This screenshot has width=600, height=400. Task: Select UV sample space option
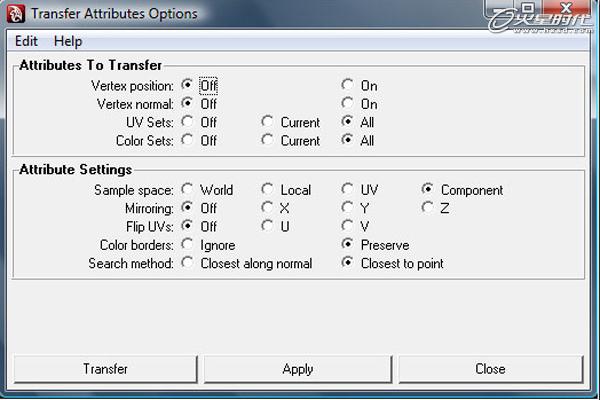click(348, 190)
